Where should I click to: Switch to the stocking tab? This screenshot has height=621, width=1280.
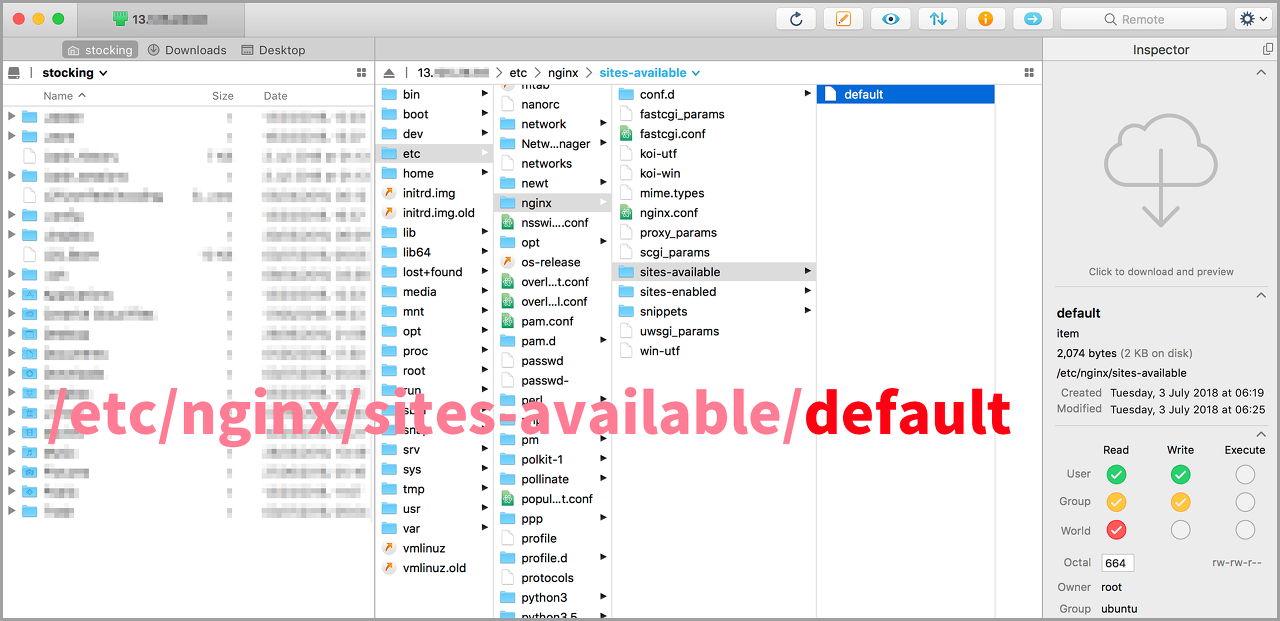[99, 50]
